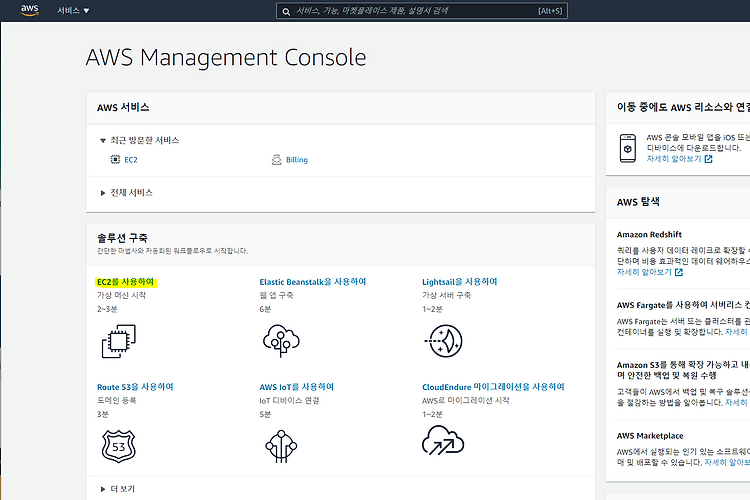
Task: Open the highlighted EC2를 사용하여 link
Action: [x=126, y=282]
